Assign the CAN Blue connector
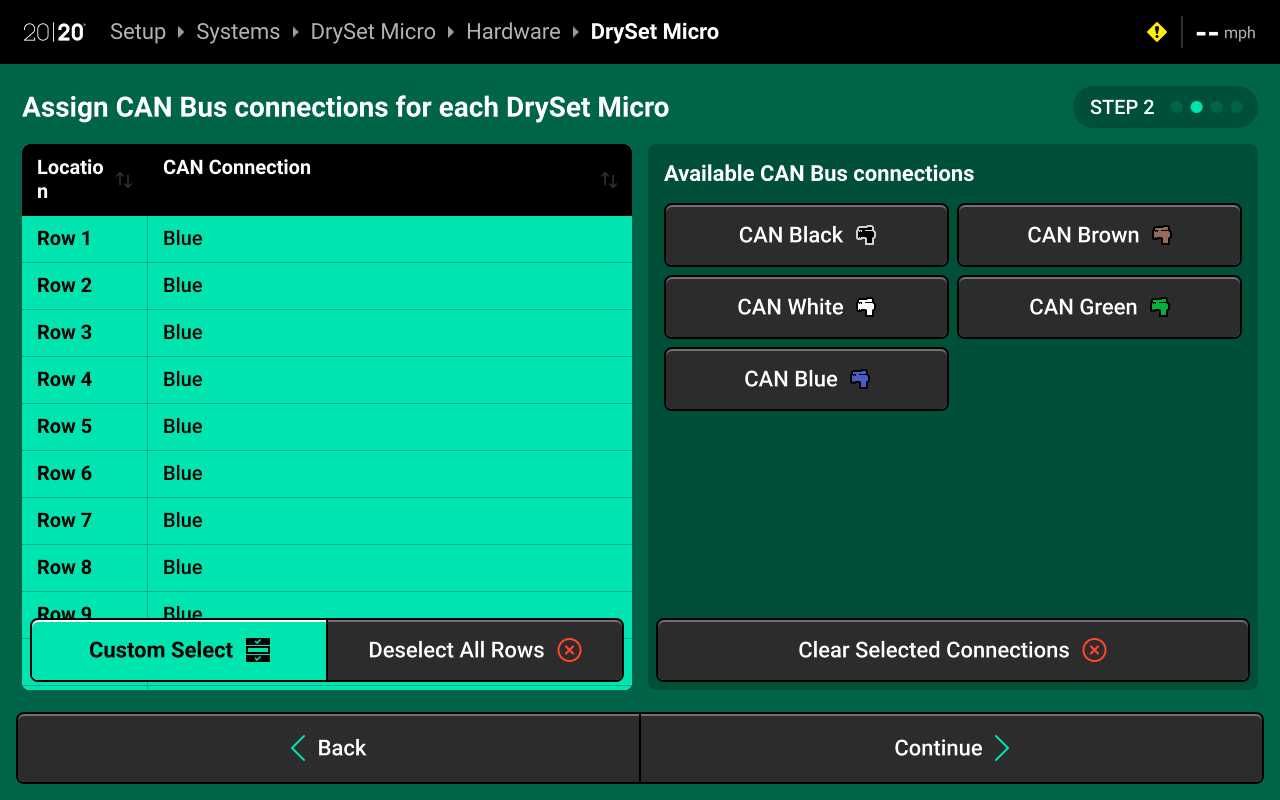 [x=806, y=380]
